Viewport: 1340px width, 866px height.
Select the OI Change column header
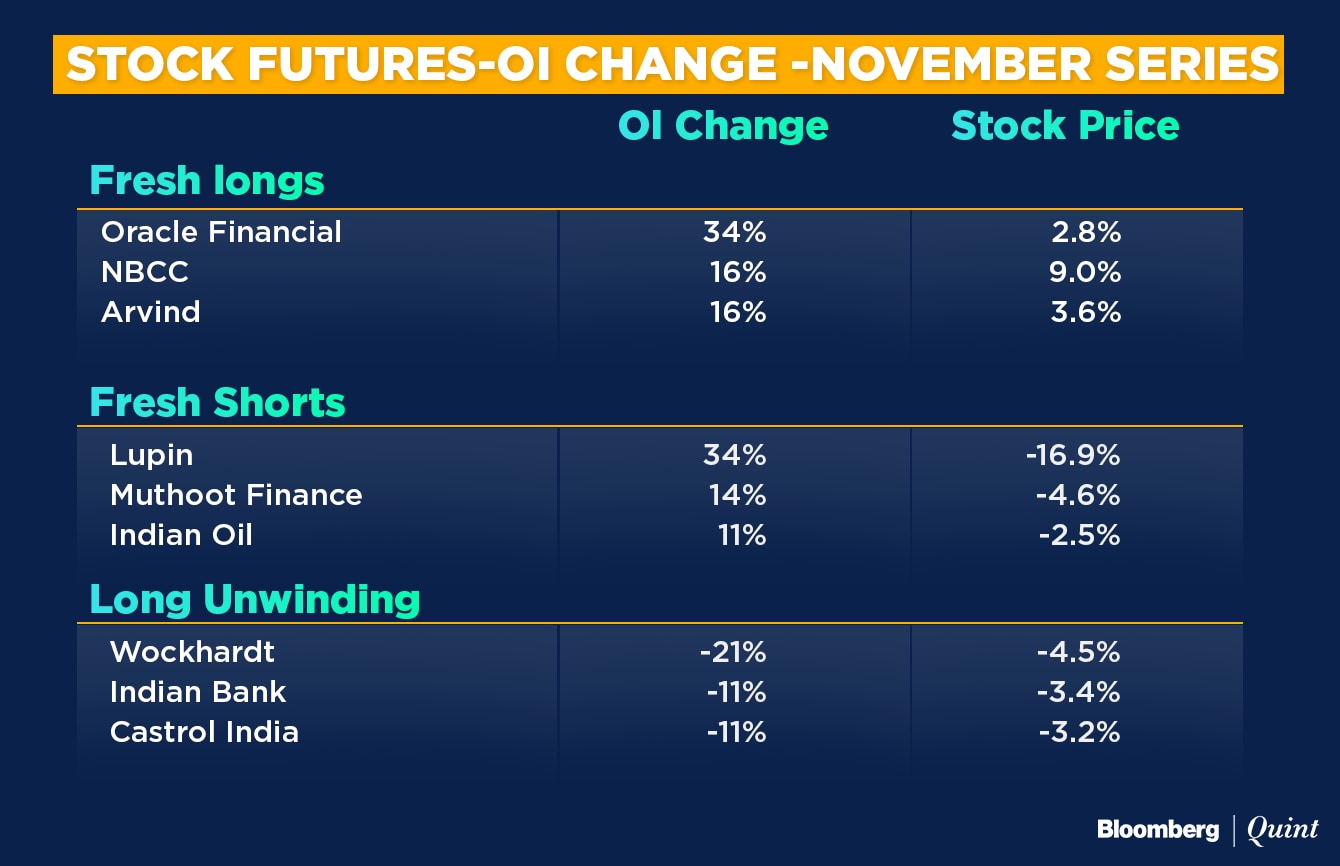tap(723, 126)
